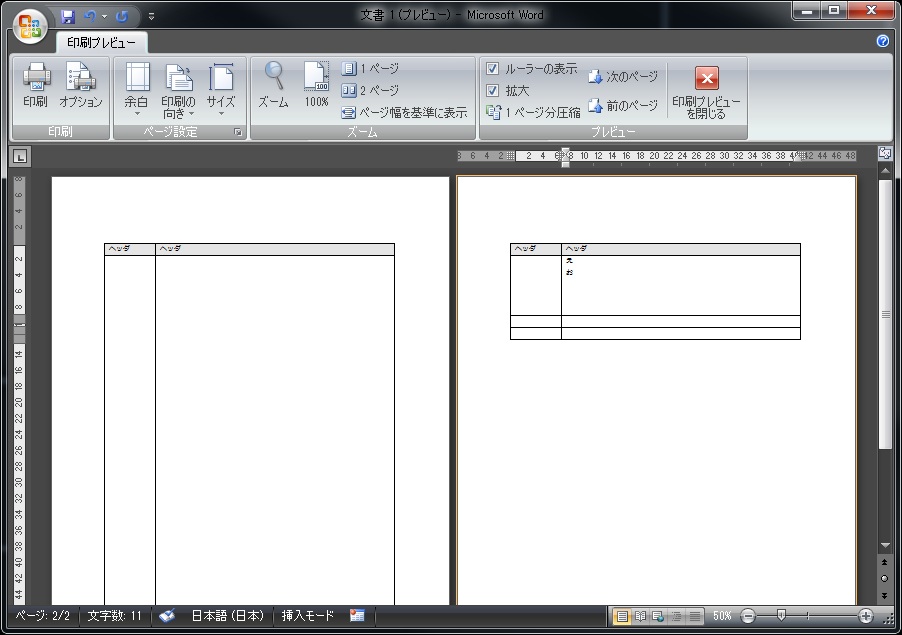The width and height of the screenshot is (902, 635).
Task: Open Word help question mark icon
Action: pos(882,41)
